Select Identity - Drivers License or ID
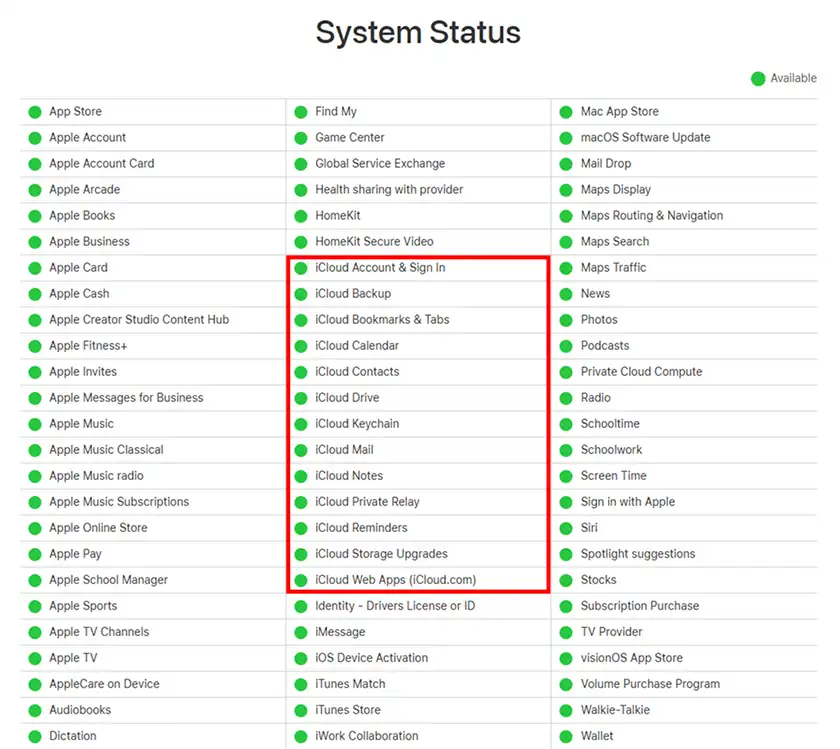Viewport: 840px width, 749px height. tap(395, 606)
